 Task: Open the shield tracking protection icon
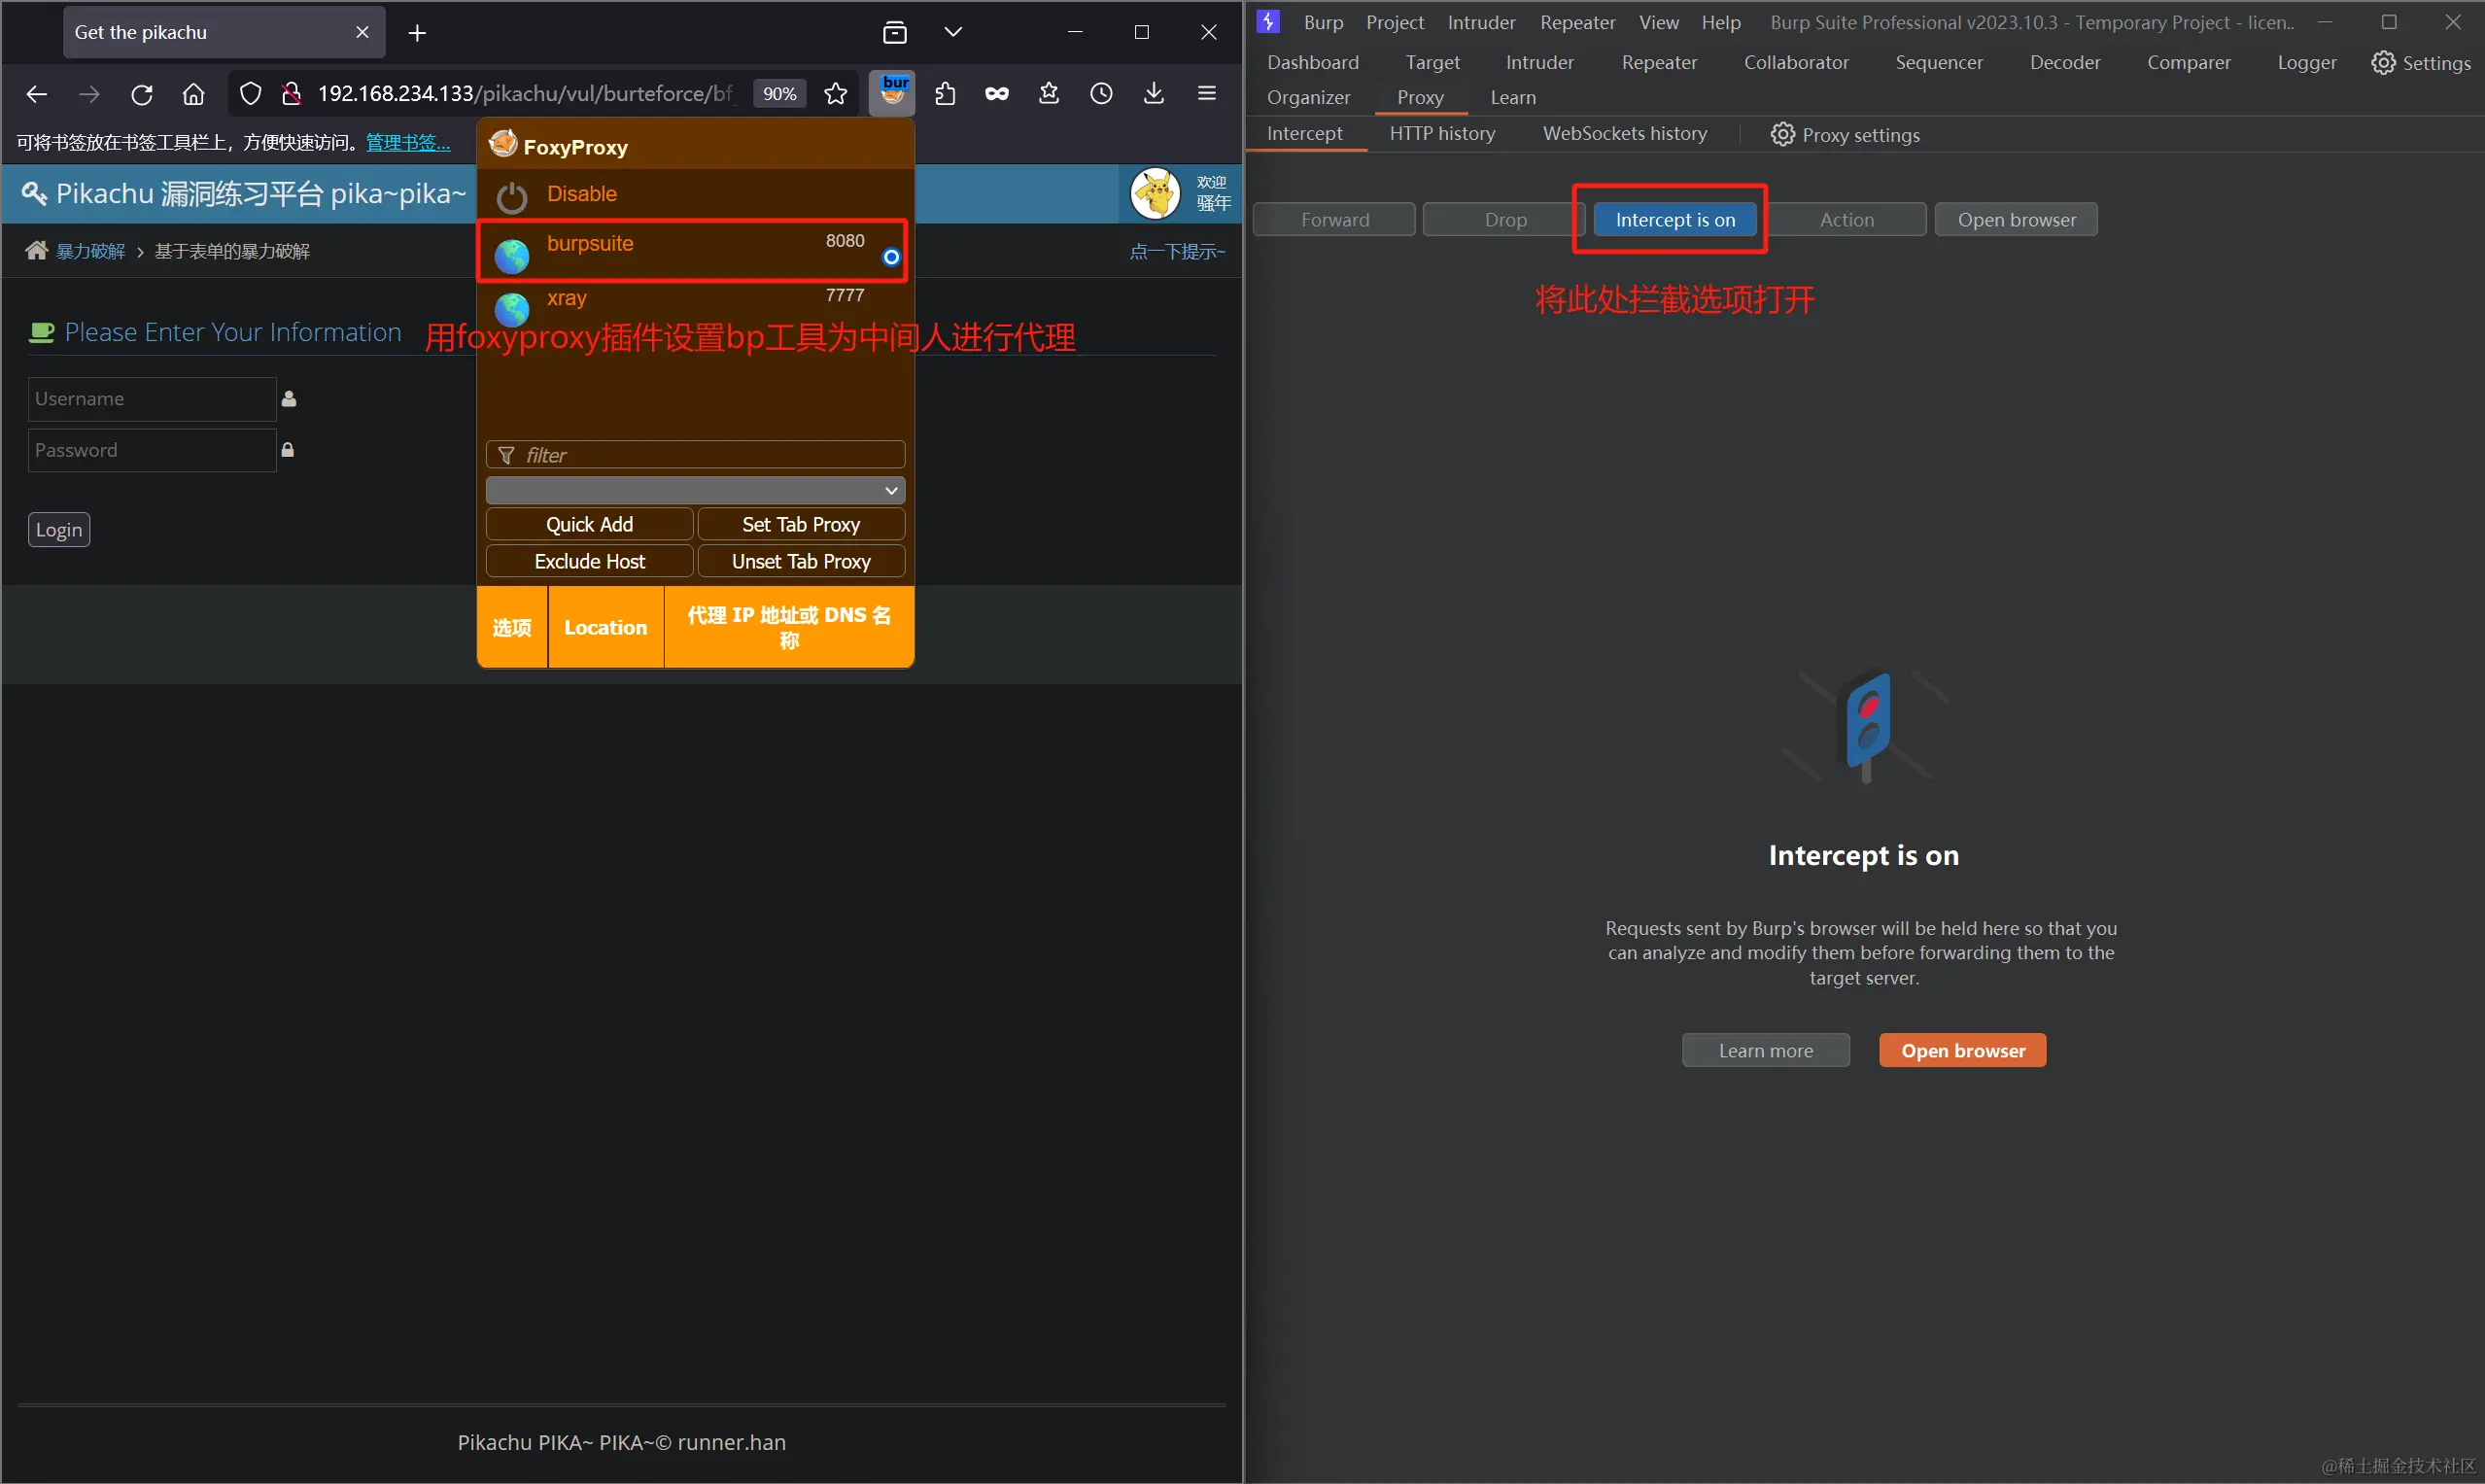(251, 94)
